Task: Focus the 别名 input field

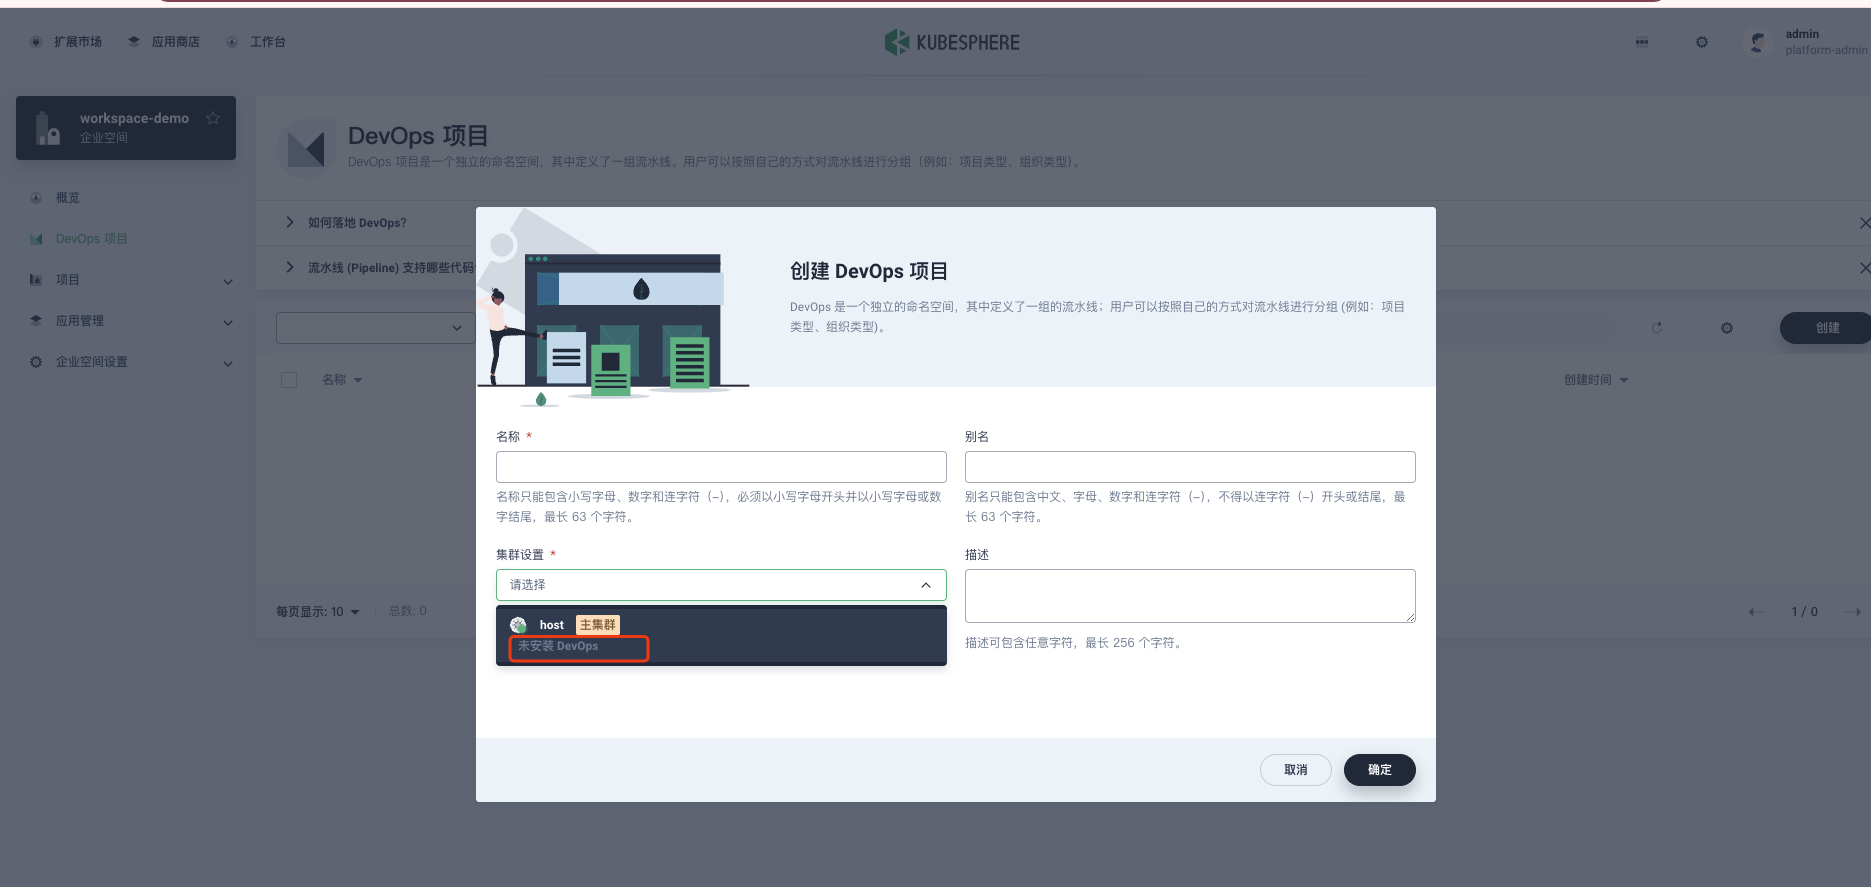Action: coord(1190,467)
